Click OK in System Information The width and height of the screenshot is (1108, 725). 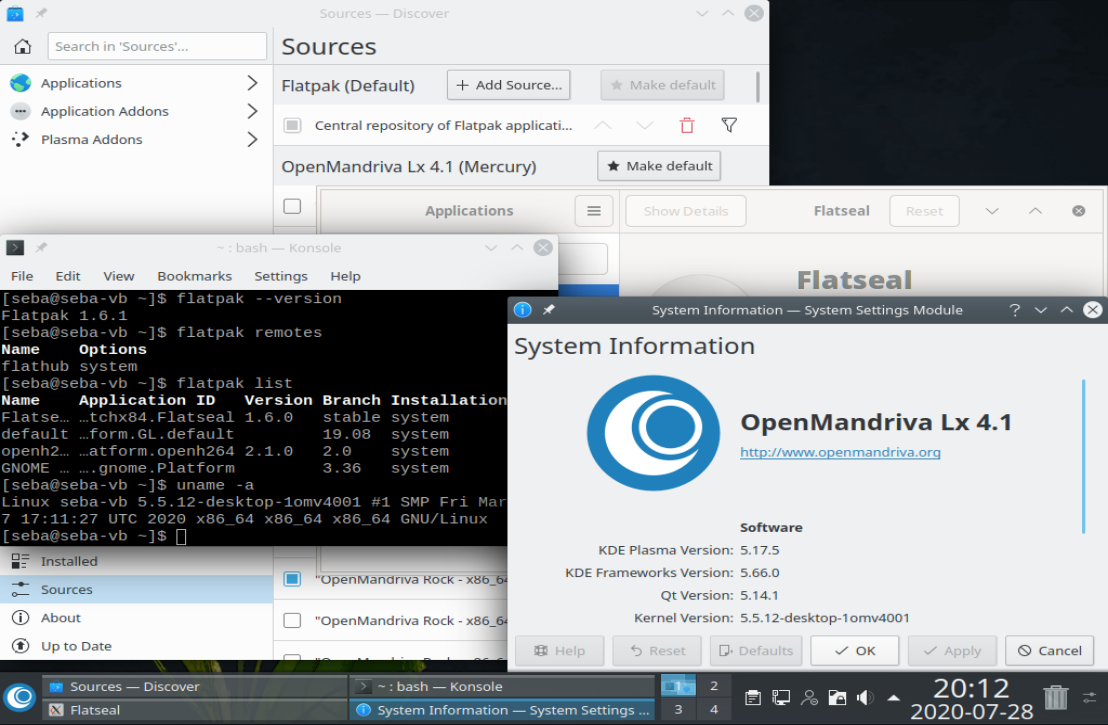pos(854,651)
